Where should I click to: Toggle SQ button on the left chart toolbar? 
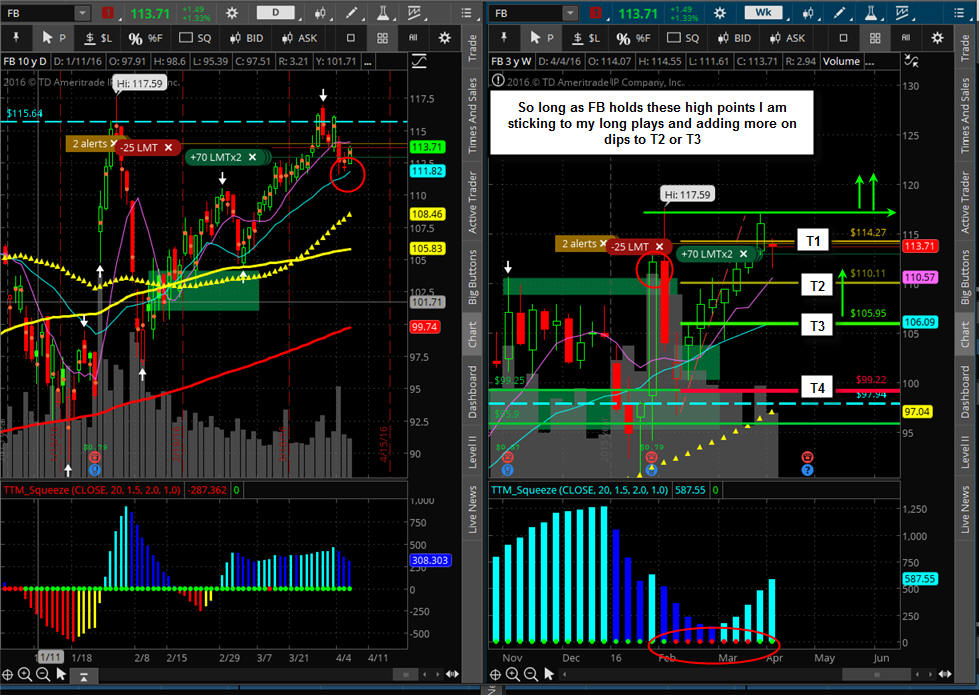[x=196, y=38]
